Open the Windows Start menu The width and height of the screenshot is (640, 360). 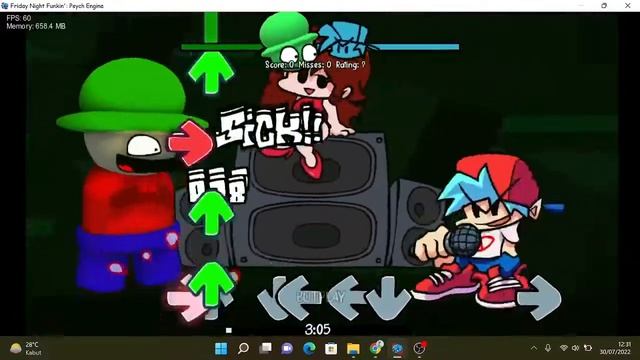[x=221, y=349]
